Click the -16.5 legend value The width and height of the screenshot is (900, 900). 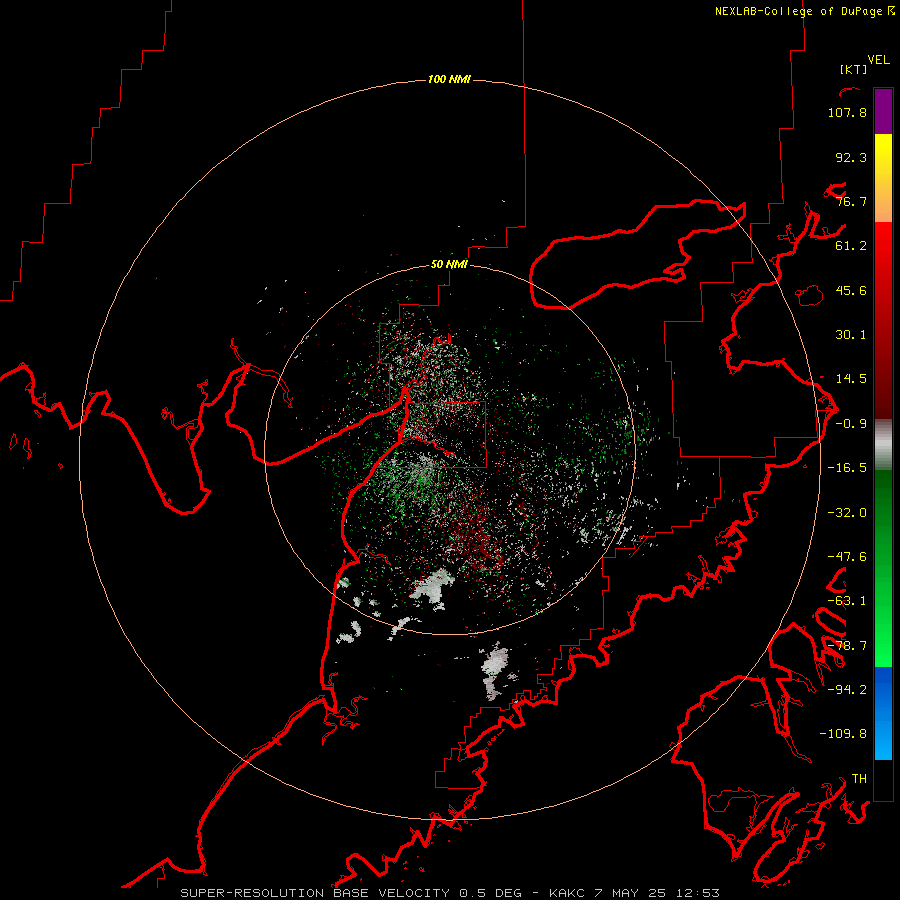click(x=847, y=468)
